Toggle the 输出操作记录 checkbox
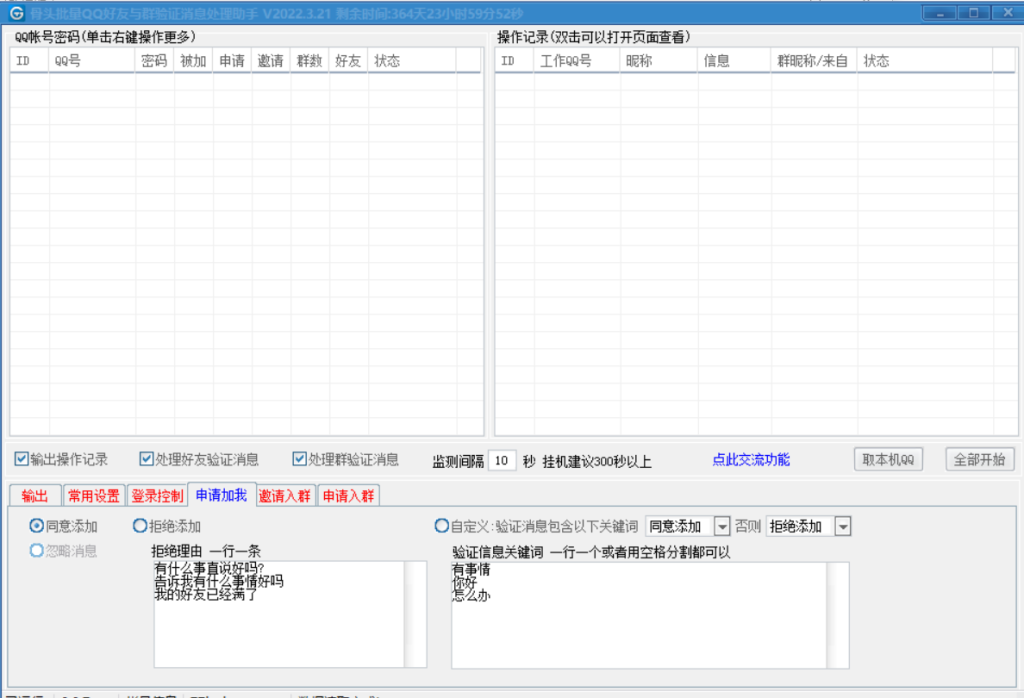Screen dimensions: 1024x698 point(22,460)
